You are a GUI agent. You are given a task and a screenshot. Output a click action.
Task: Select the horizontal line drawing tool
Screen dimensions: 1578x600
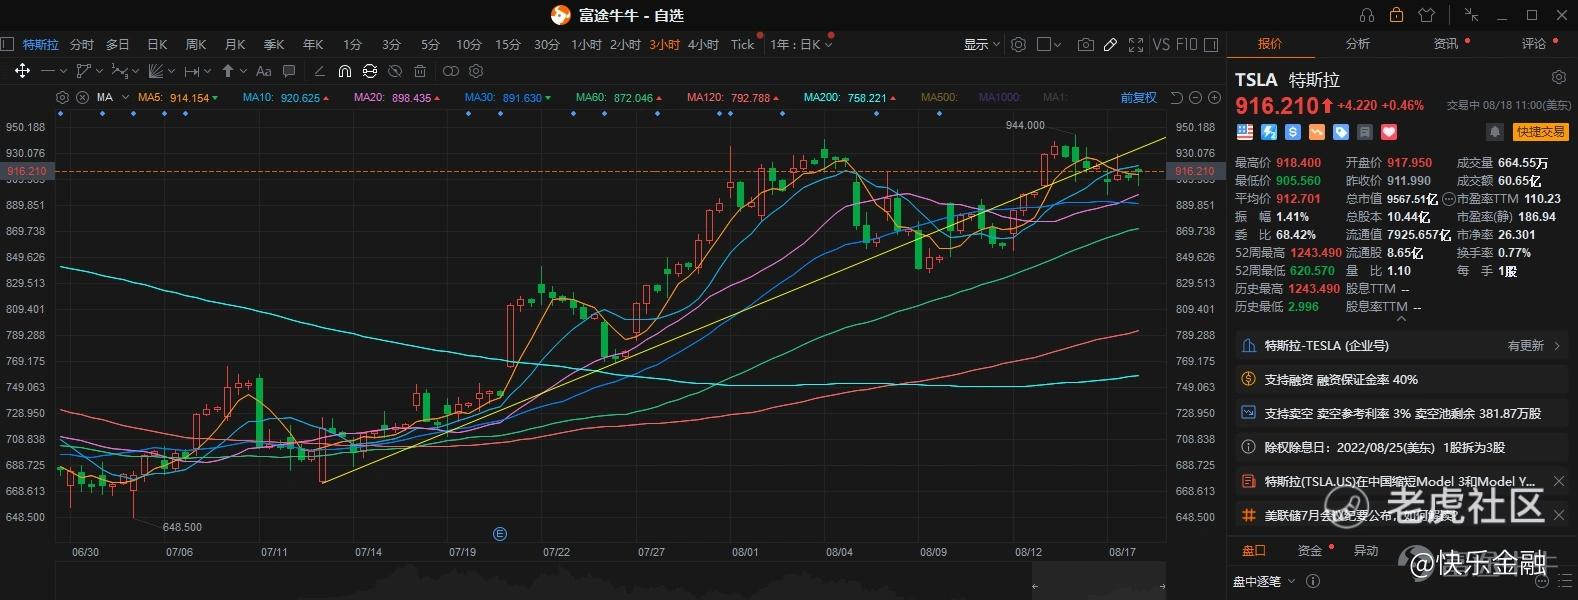[48, 71]
